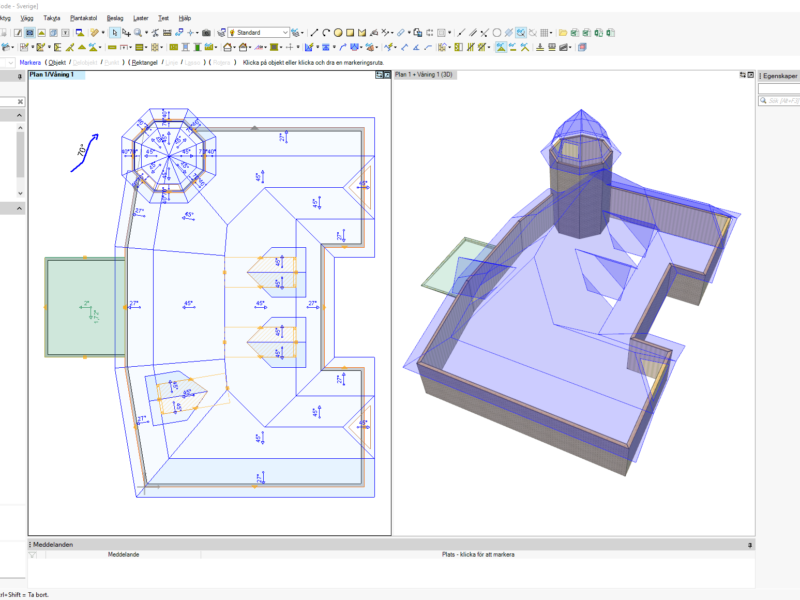Image resolution: width=800 pixels, height=600 pixels.
Task: Open the Beslag menu
Action: click(x=115, y=18)
